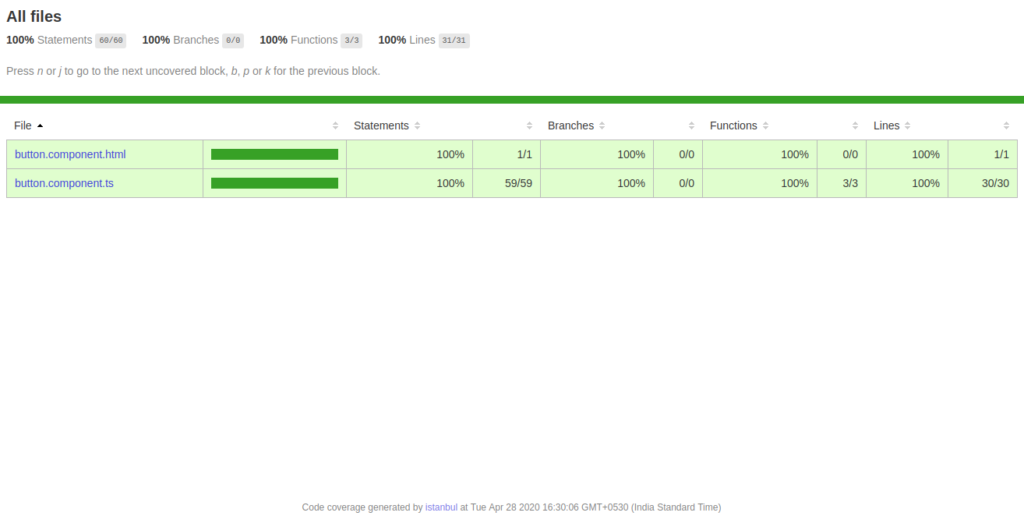Click the 31/31 lines badge

(x=454, y=40)
